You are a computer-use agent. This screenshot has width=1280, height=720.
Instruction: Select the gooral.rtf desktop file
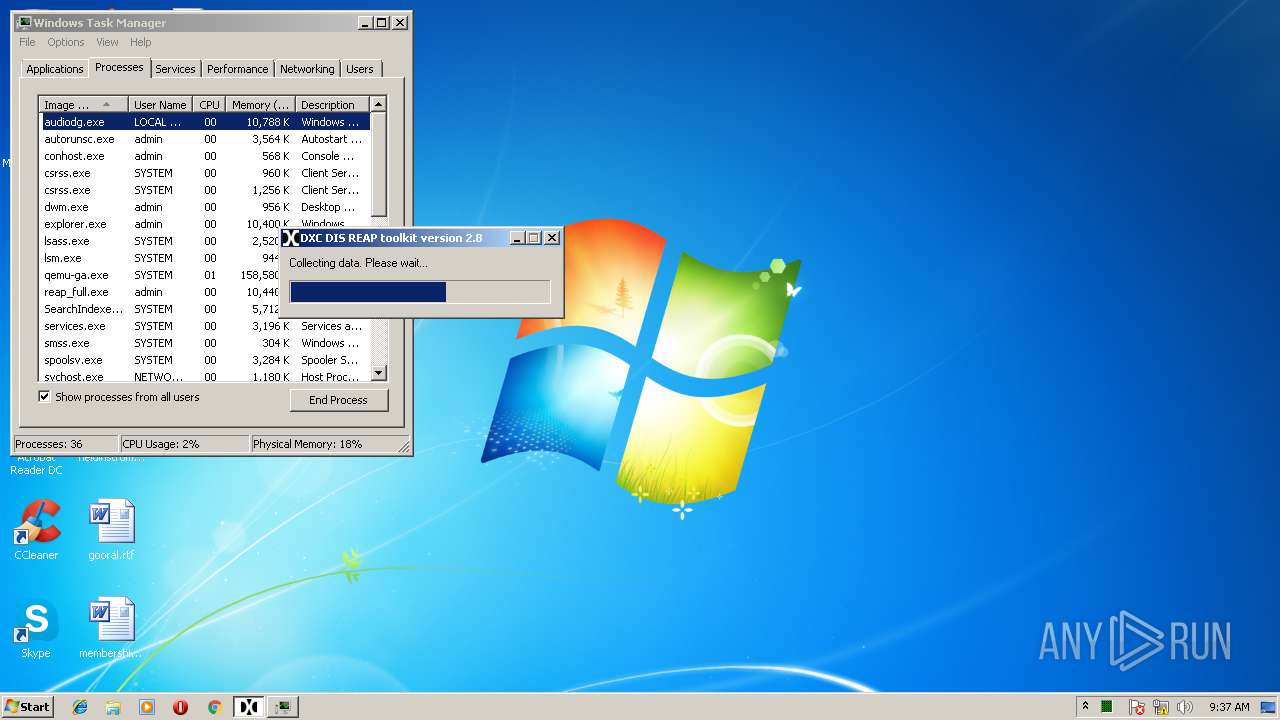pos(111,530)
